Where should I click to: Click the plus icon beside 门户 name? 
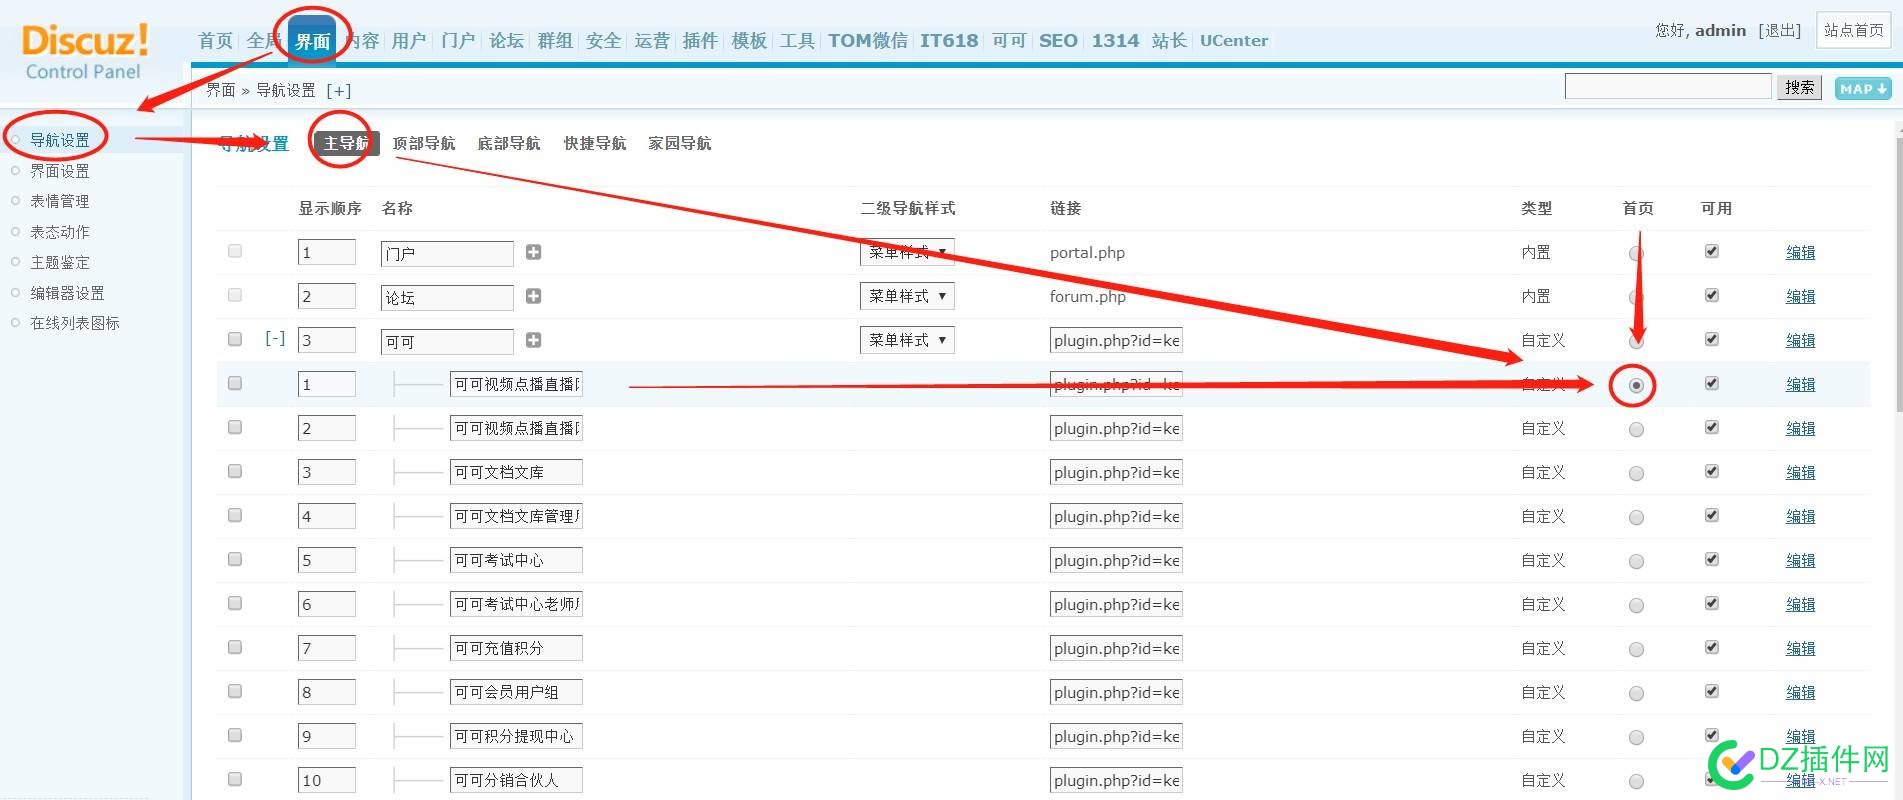[x=533, y=252]
